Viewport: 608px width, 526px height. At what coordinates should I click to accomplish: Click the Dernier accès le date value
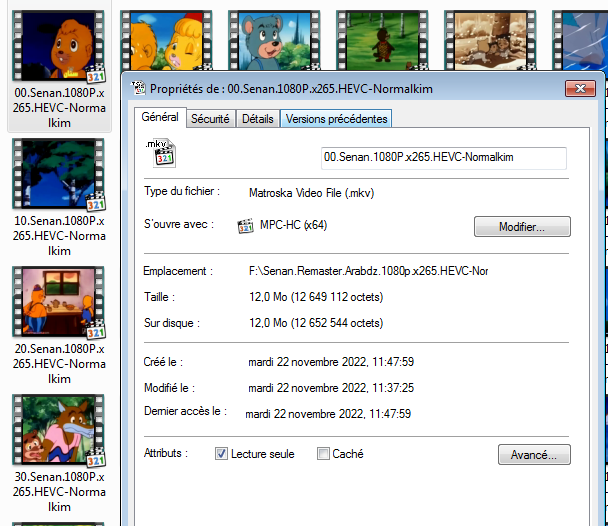coord(328,414)
